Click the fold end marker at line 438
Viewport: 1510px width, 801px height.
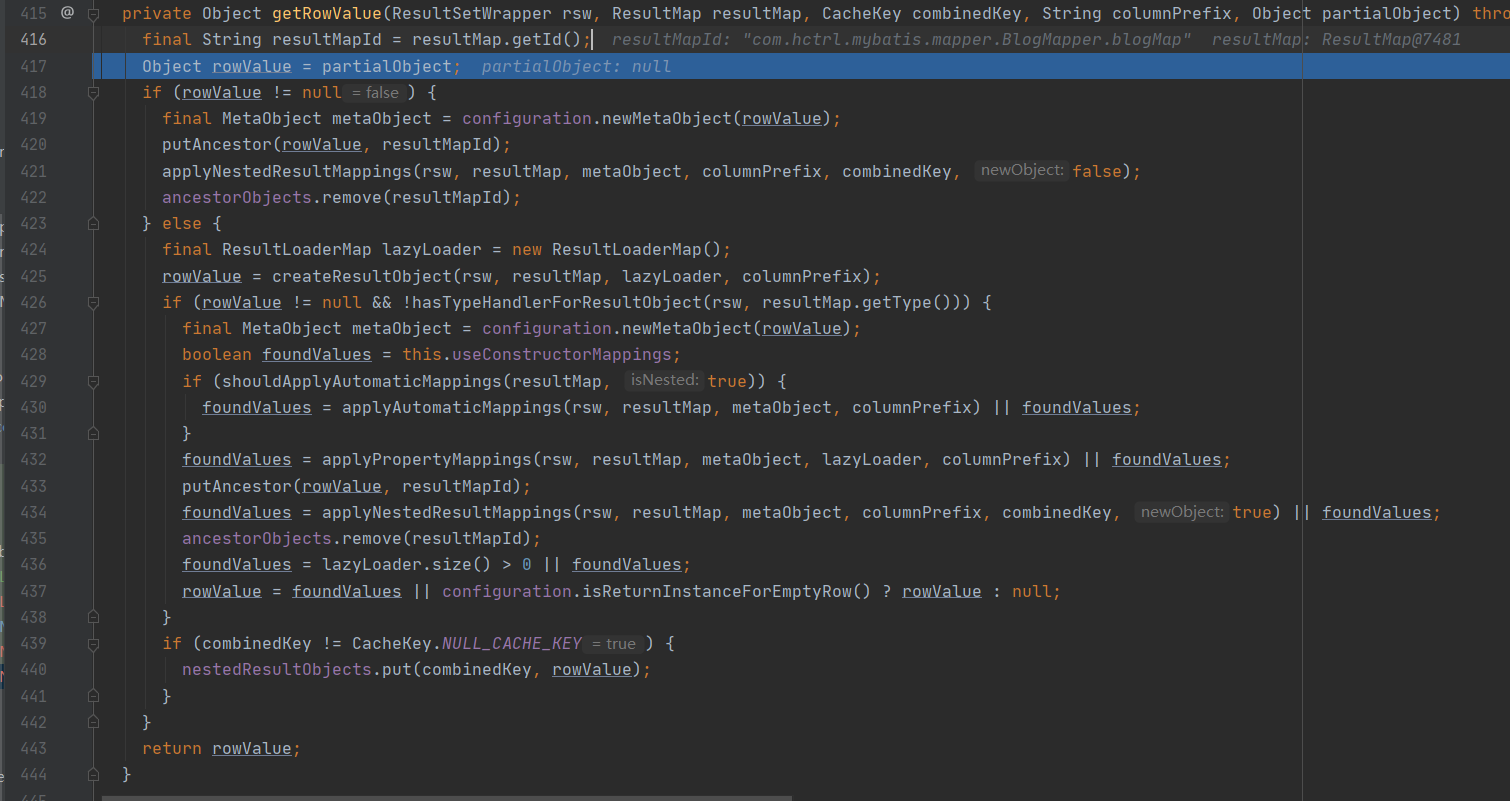pyautogui.click(x=93, y=617)
